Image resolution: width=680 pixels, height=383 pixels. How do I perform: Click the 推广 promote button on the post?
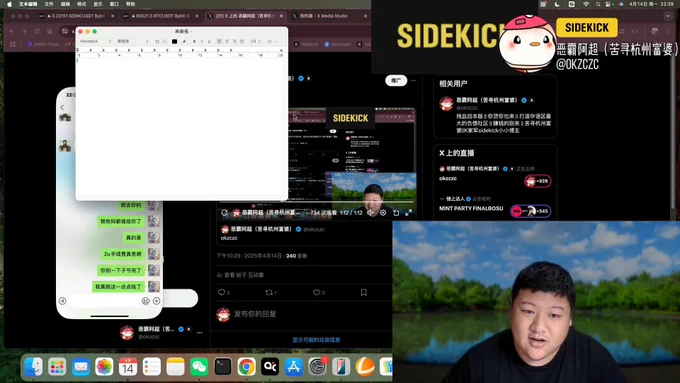click(396, 80)
